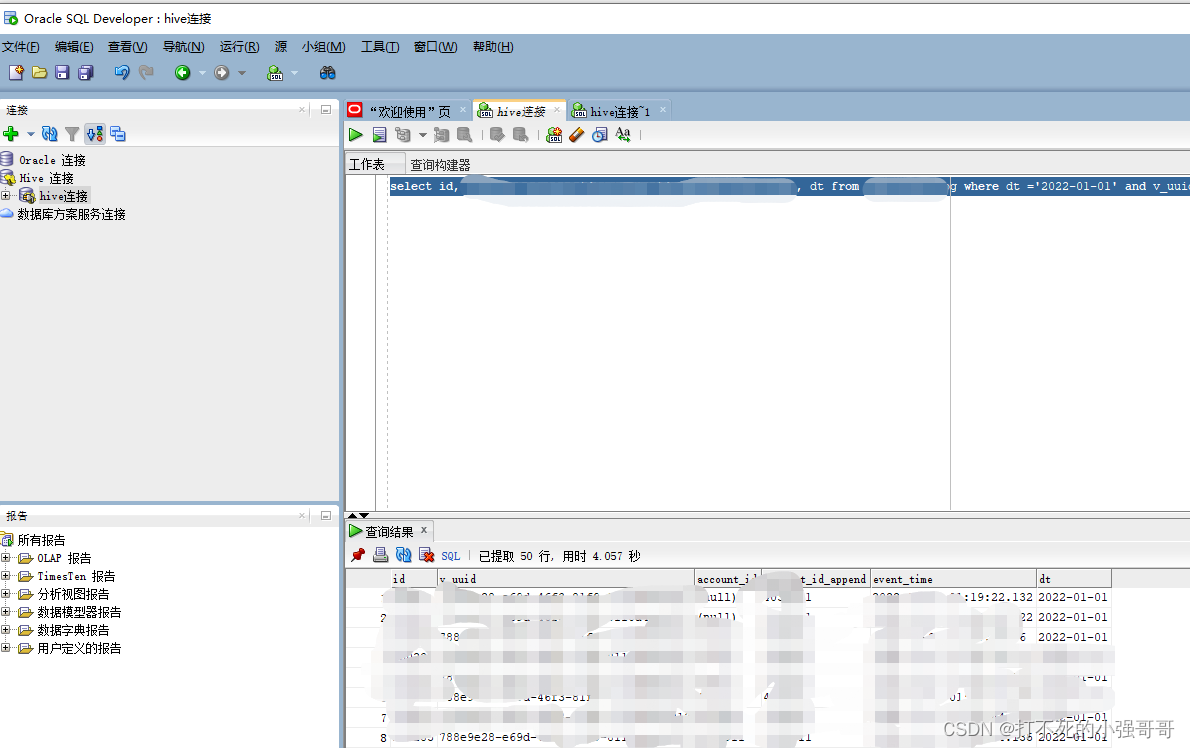Close the 查询结果 tab
The height and width of the screenshot is (748, 1190).
coord(423,530)
